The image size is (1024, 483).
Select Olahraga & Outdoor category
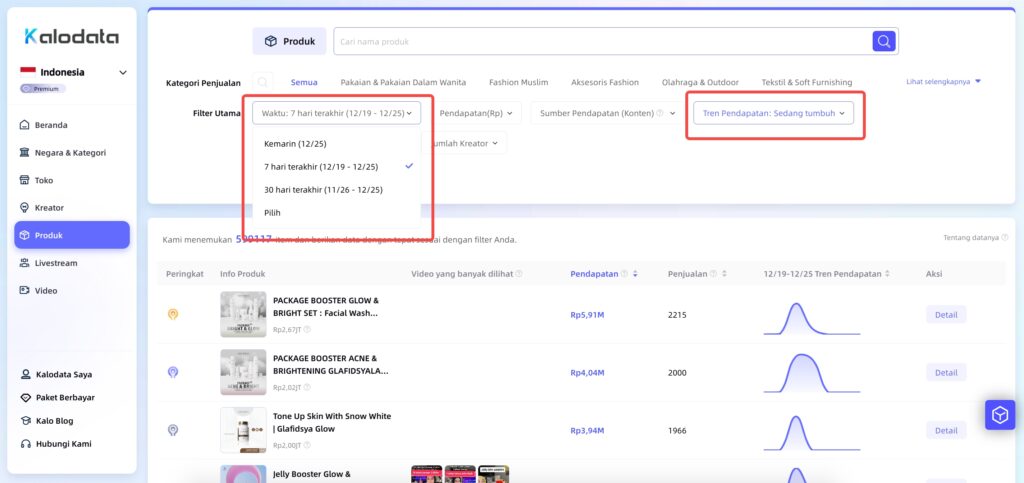pos(700,82)
